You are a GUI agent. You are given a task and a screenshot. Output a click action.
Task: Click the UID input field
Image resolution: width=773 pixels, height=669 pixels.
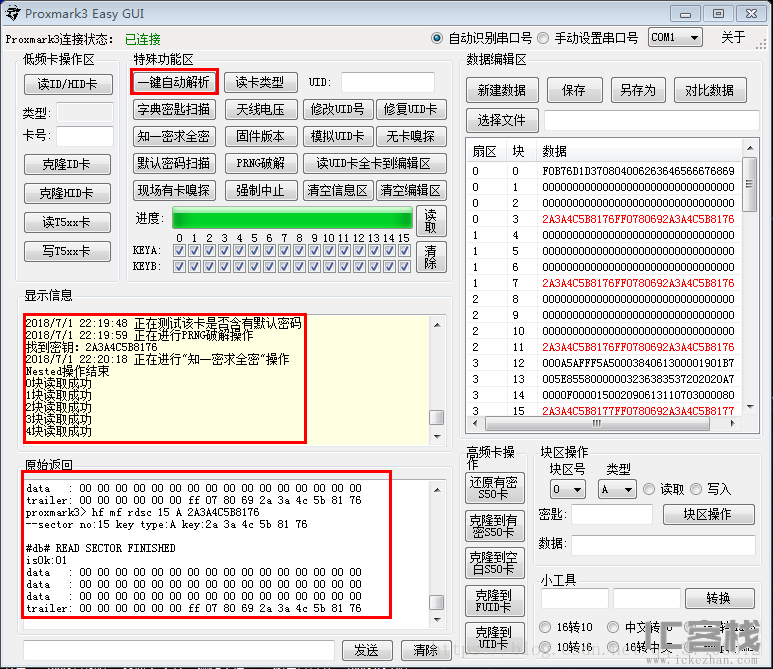387,82
